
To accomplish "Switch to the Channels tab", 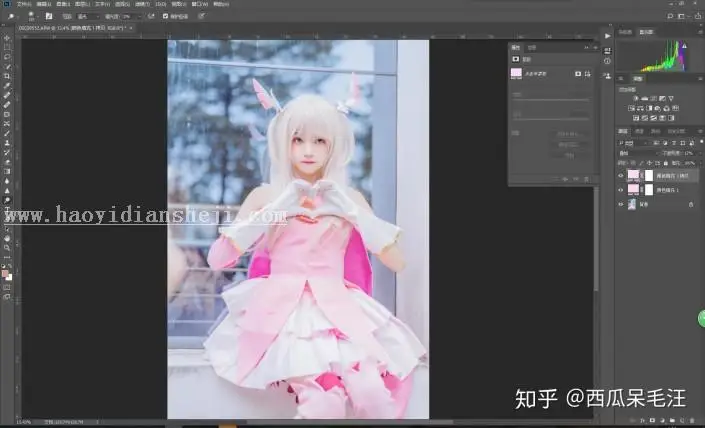I will tap(639, 131).
